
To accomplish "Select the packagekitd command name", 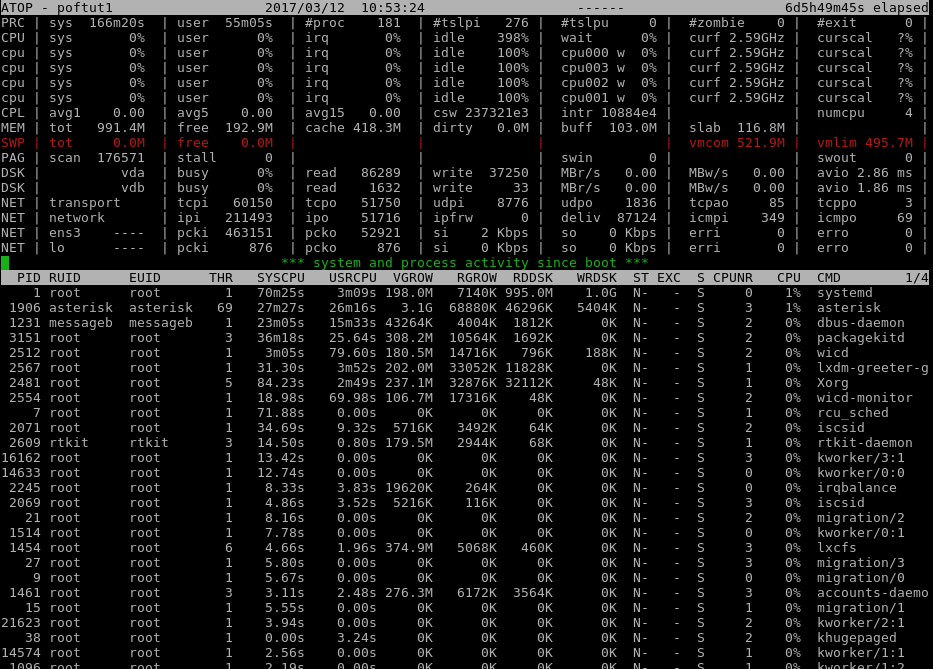I will click(861, 337).
